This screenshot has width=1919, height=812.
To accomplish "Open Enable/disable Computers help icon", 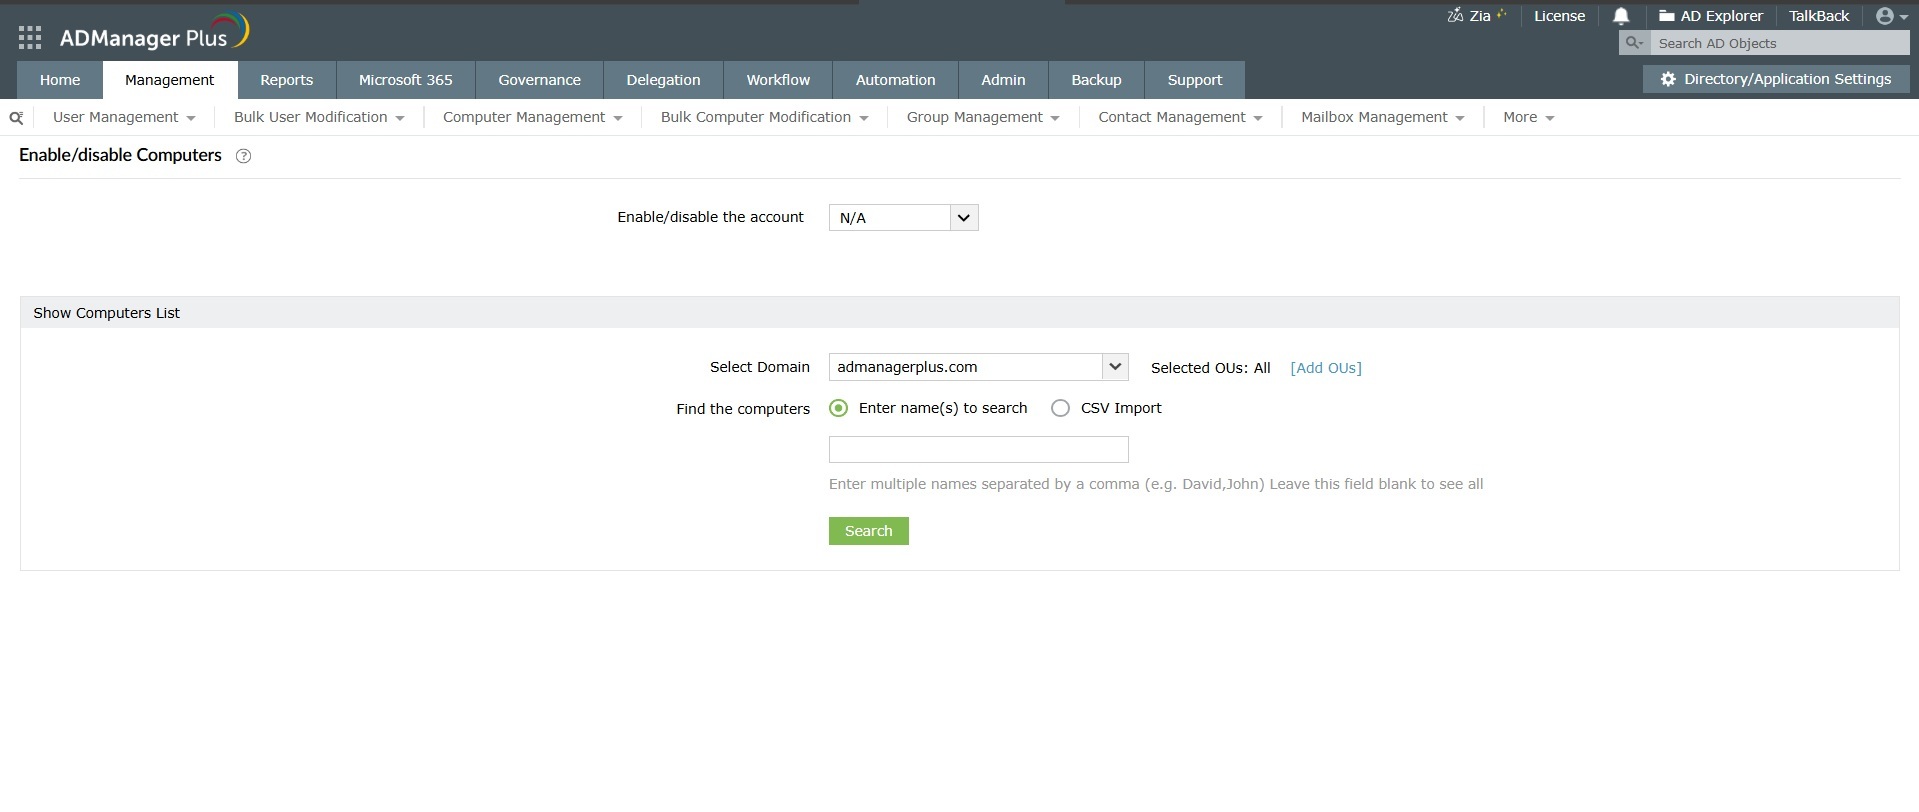I will click(x=243, y=156).
